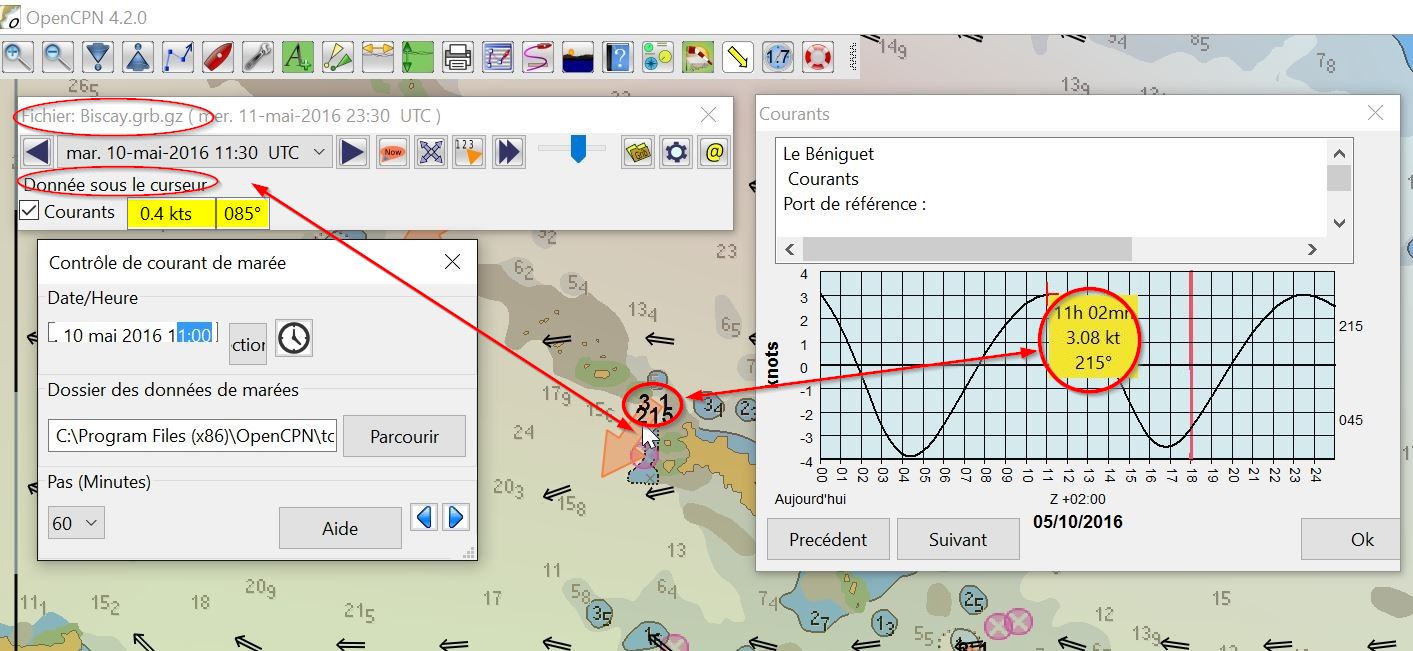This screenshot has width=1413, height=651.
Task: Zoom out using the magnifier-minus toolbar icon
Action: (x=58, y=56)
